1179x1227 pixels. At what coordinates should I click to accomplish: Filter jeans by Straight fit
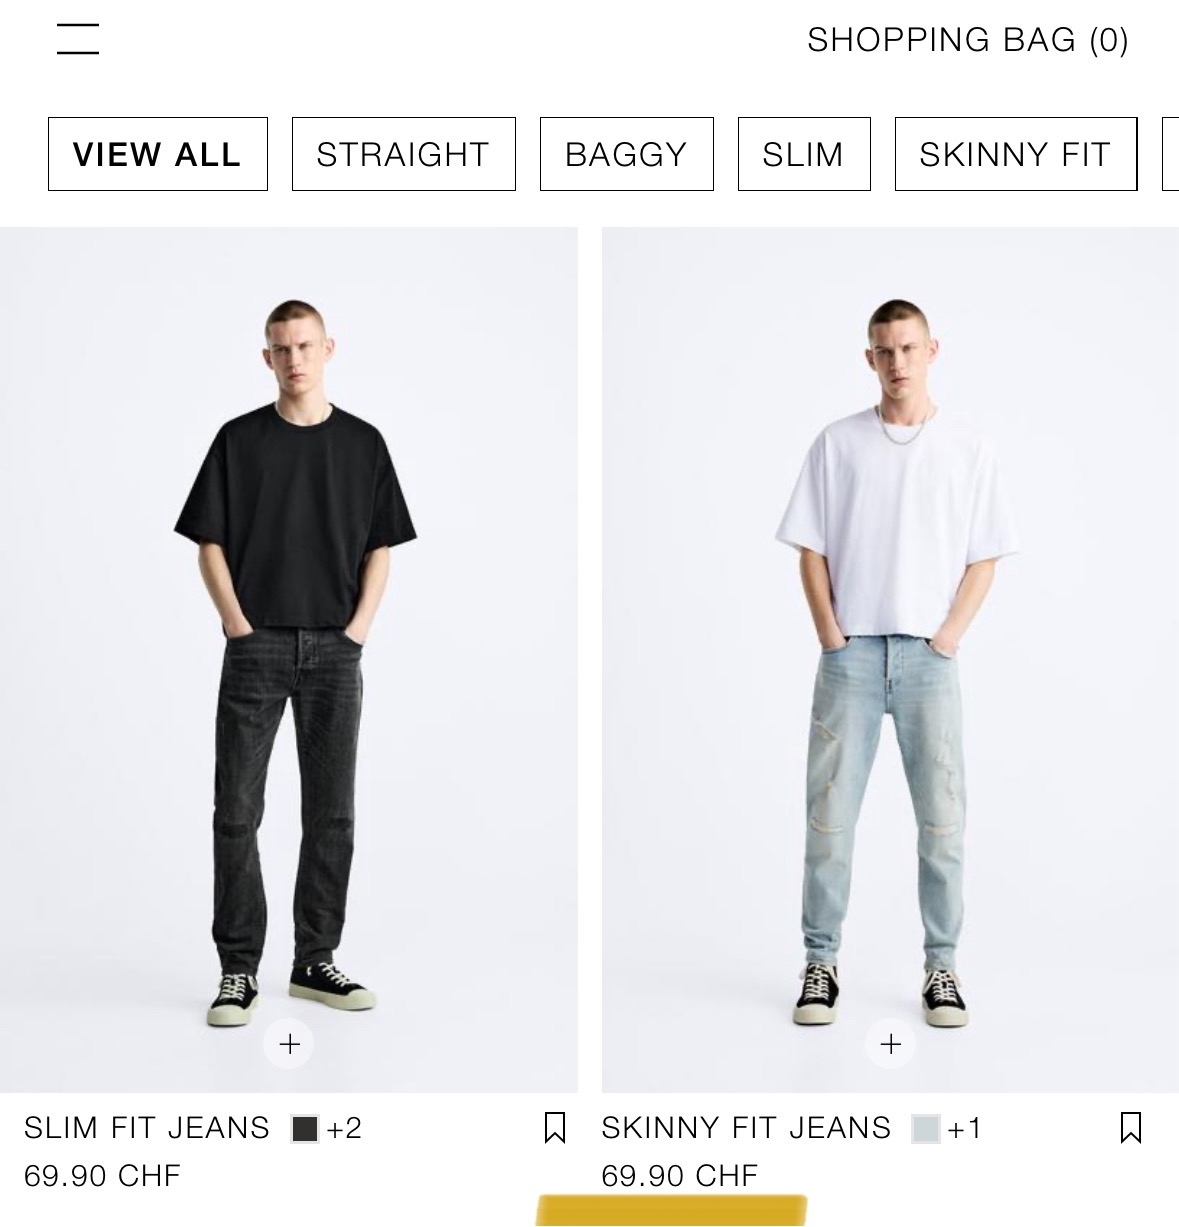coord(403,154)
